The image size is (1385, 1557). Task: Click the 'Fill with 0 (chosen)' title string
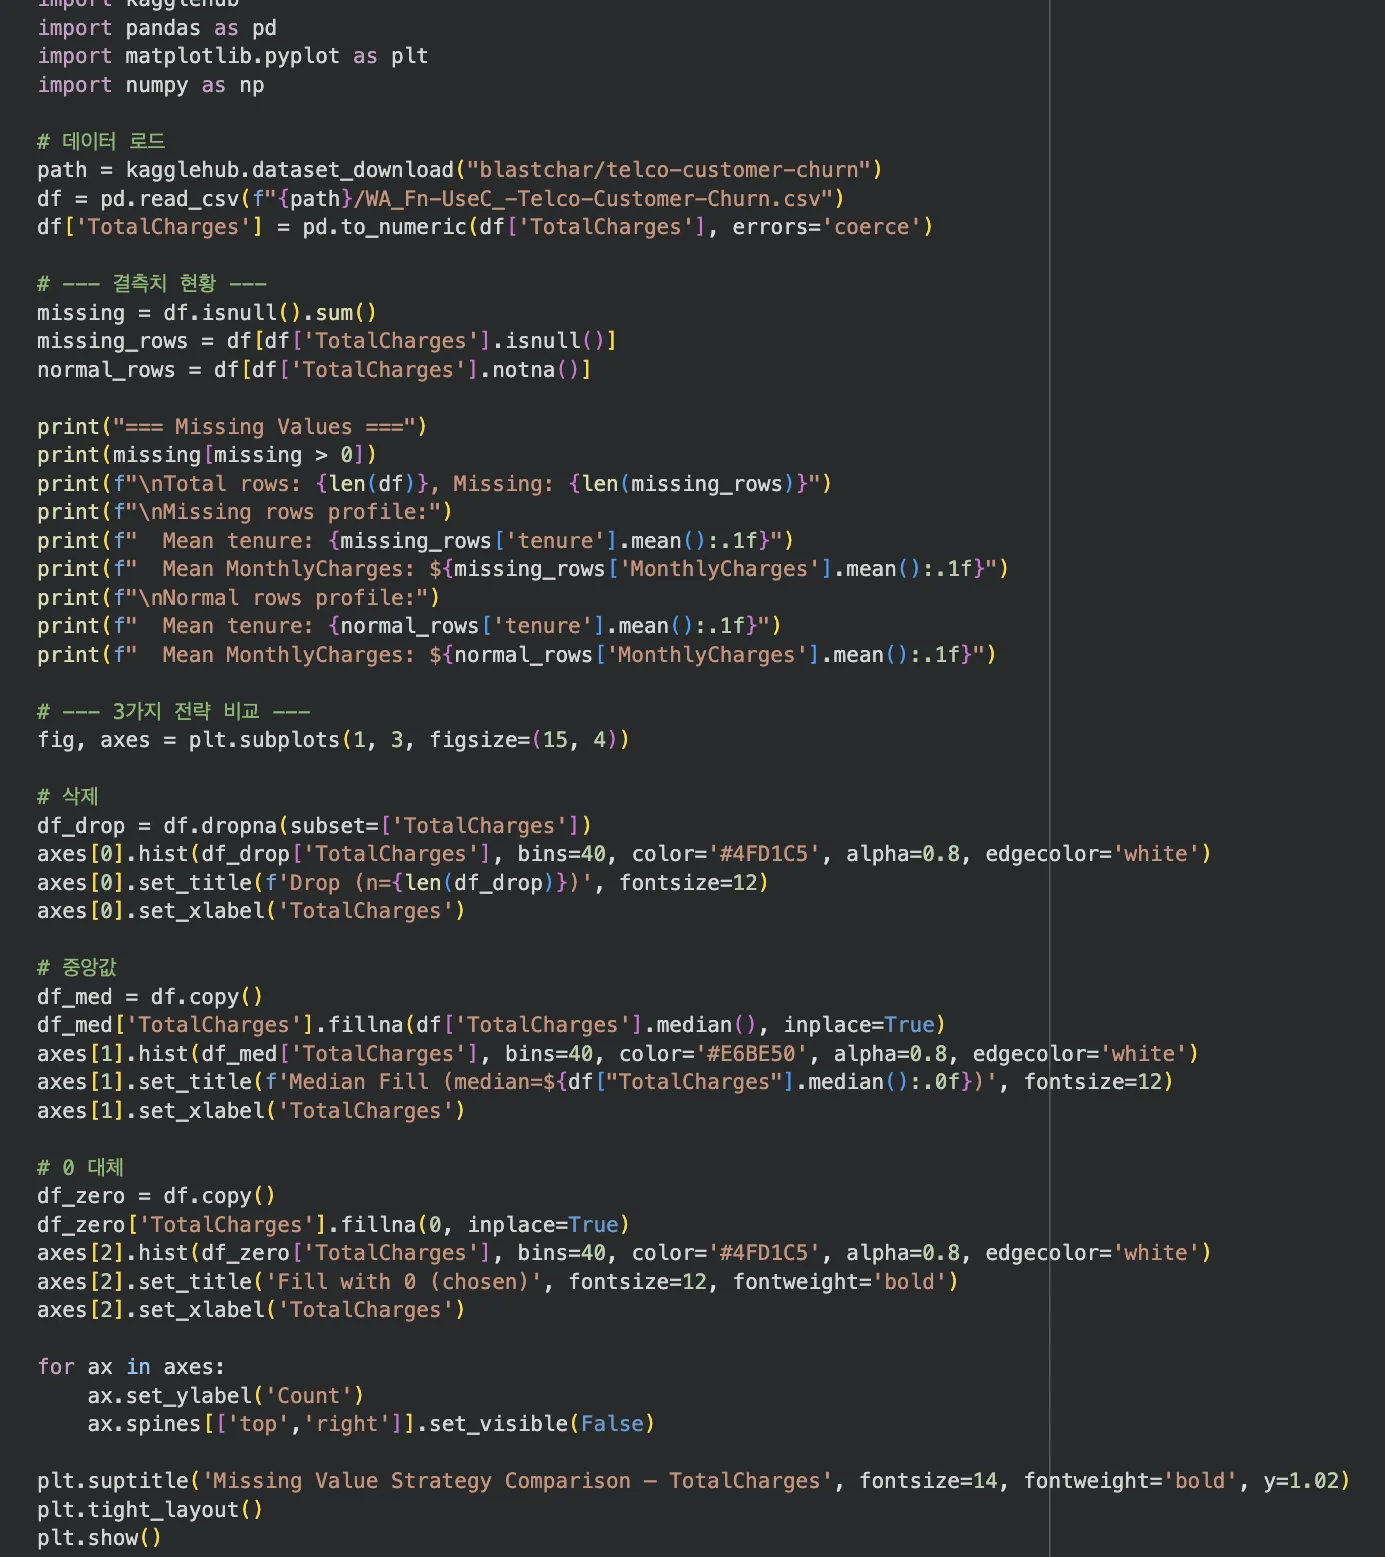tap(404, 1282)
